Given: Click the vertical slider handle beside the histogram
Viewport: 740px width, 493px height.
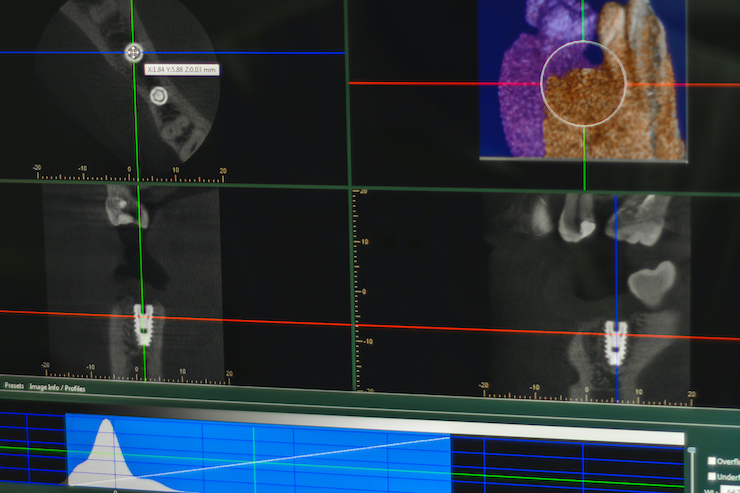Looking at the screenshot, I should (690, 452).
